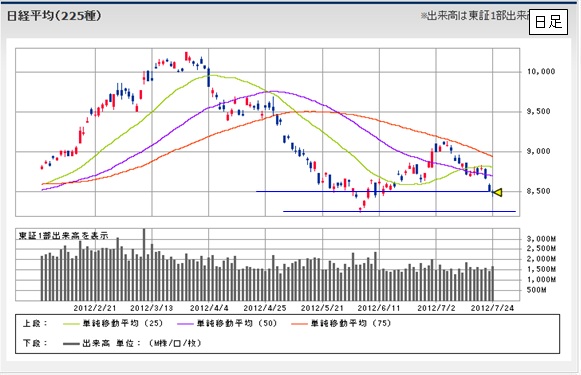Click the 10,000 price axis label
The image size is (581, 375).
(x=541, y=72)
